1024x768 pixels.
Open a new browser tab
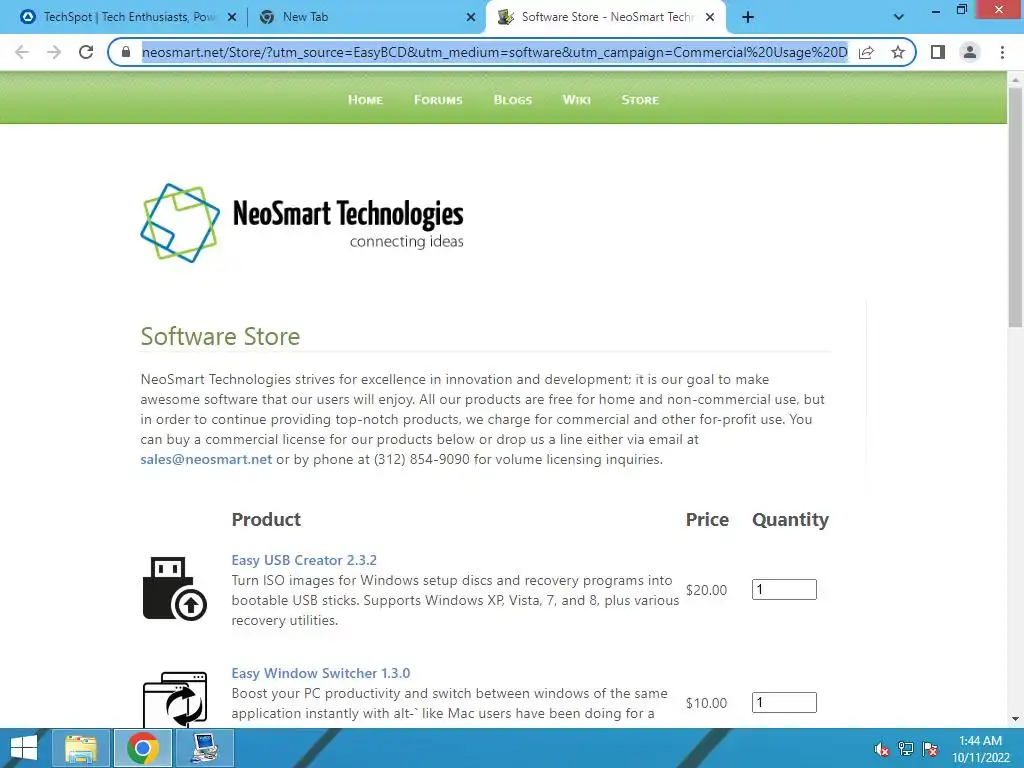pyautogui.click(x=748, y=18)
